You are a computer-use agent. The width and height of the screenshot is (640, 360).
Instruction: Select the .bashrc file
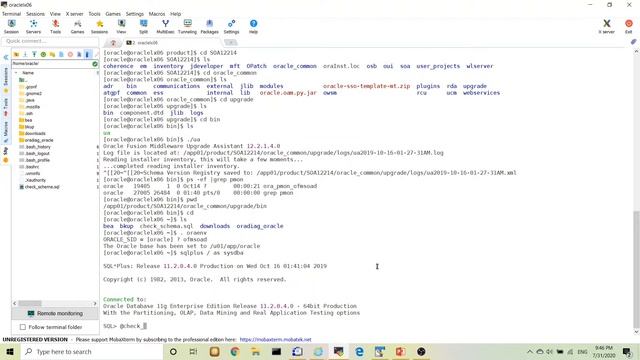pyautogui.click(x=29, y=167)
